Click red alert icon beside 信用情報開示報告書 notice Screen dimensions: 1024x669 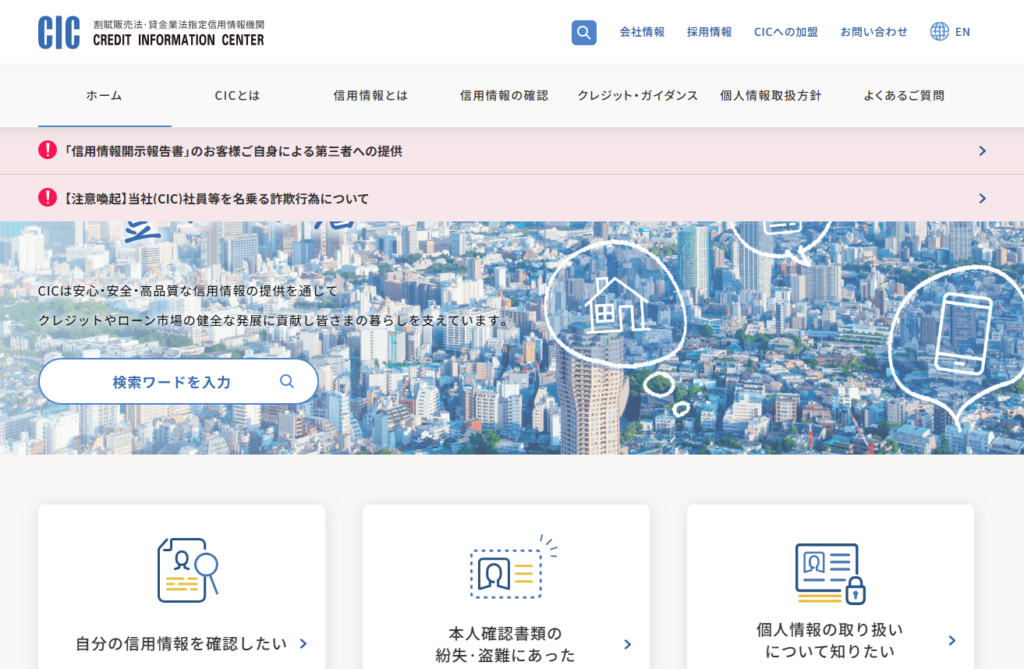47,151
